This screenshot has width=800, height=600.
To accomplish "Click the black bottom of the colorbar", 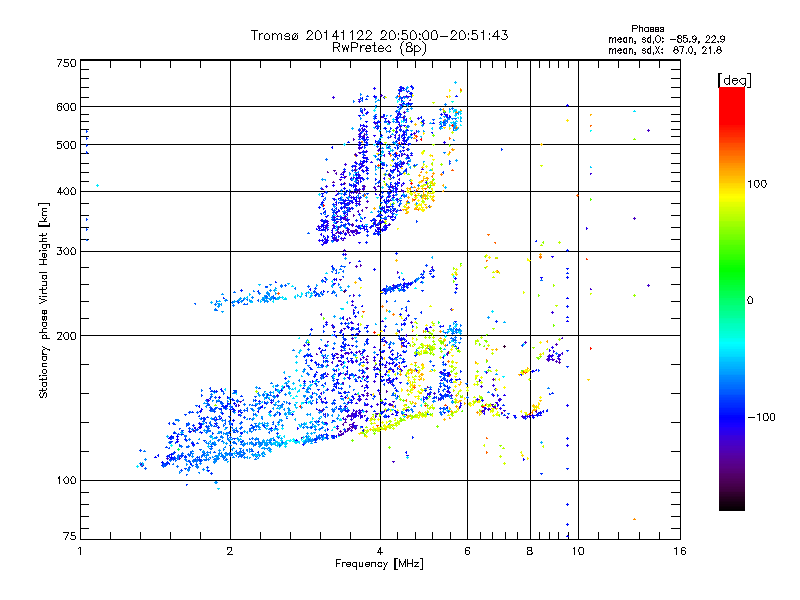I will pos(732,503).
